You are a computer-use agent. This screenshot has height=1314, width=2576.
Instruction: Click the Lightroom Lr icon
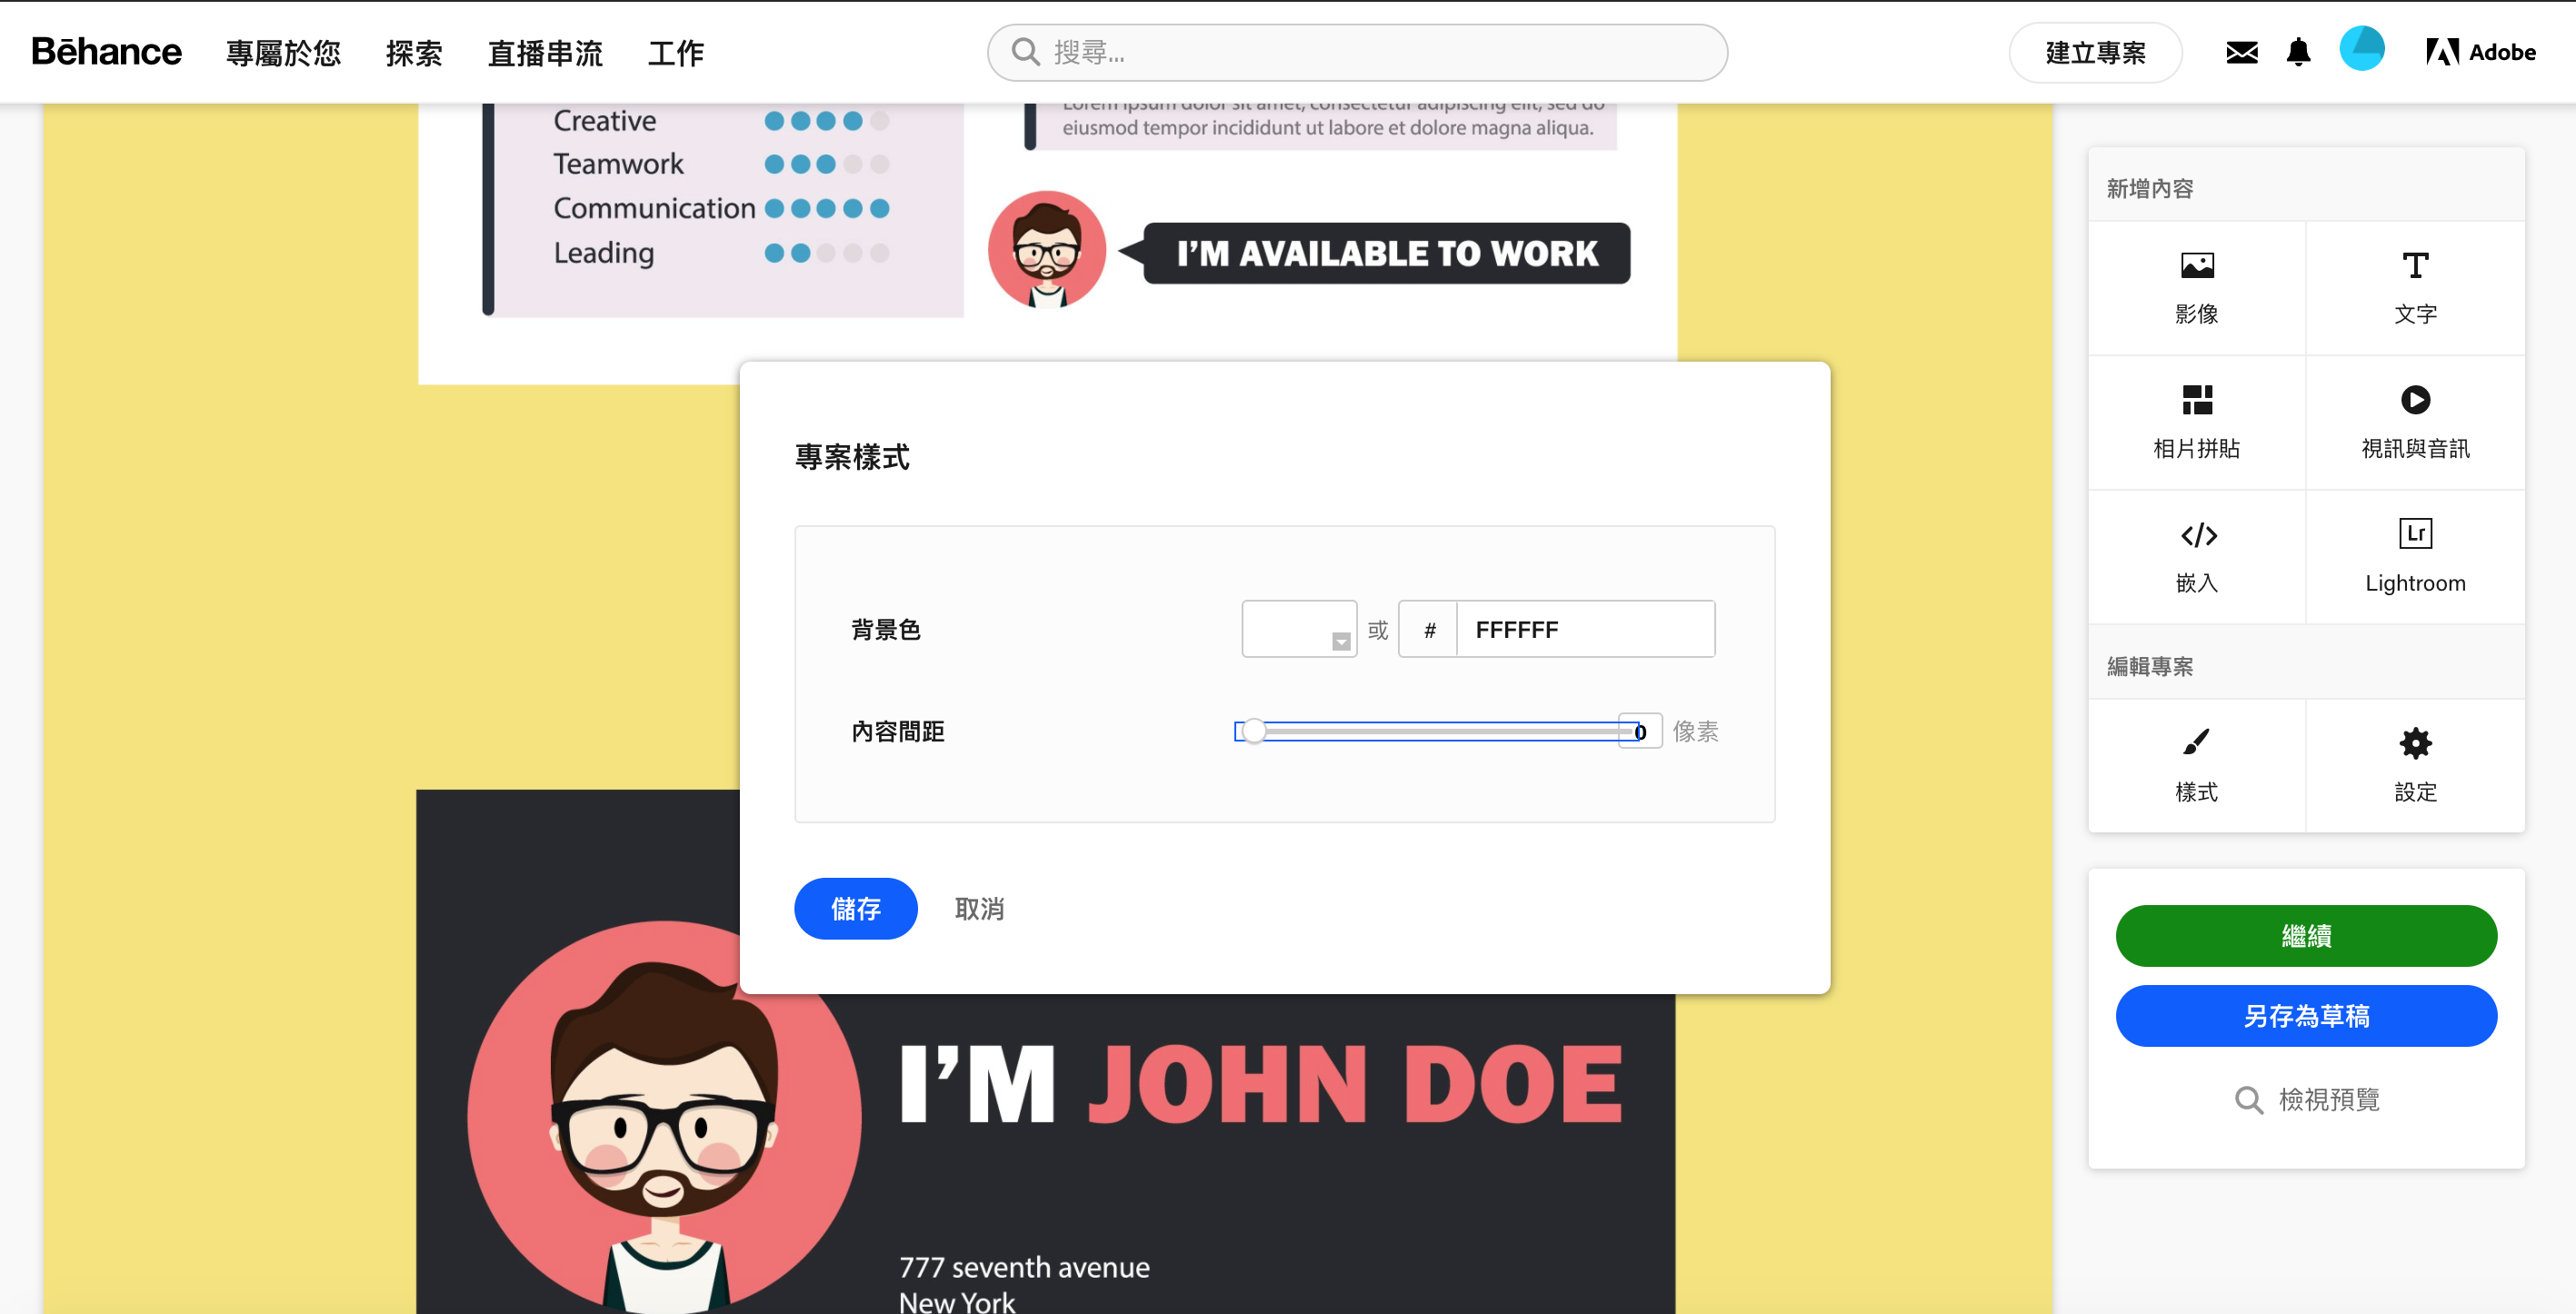(x=2414, y=534)
